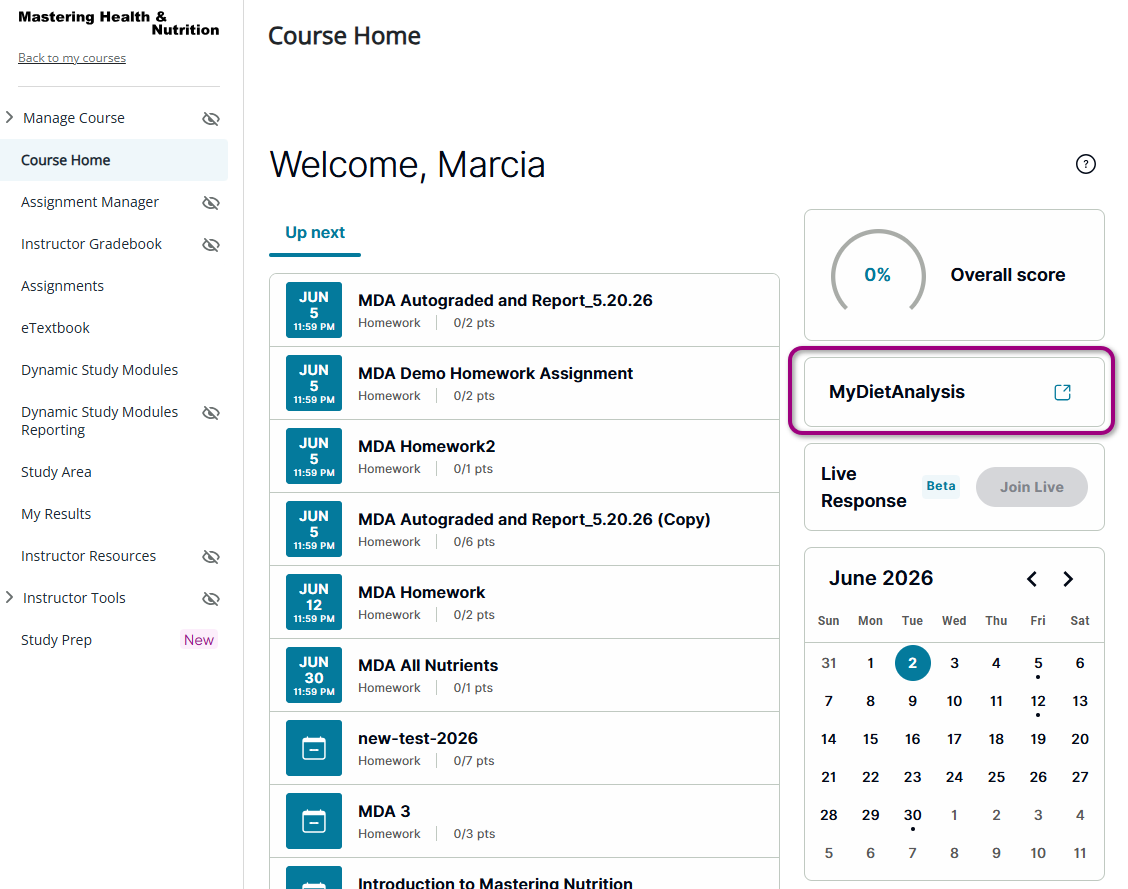Select June 17 in the calendar
The image size is (1128, 889).
[954, 739]
